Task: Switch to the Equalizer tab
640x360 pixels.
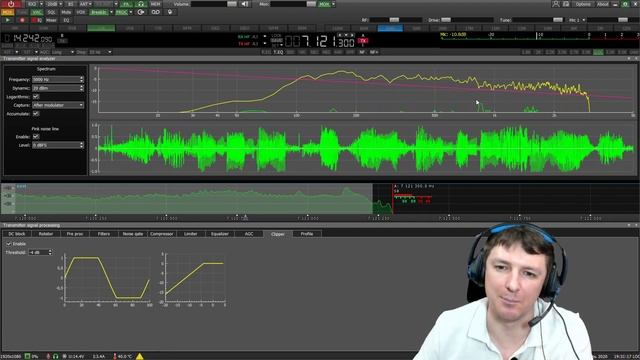Action: coord(220,234)
